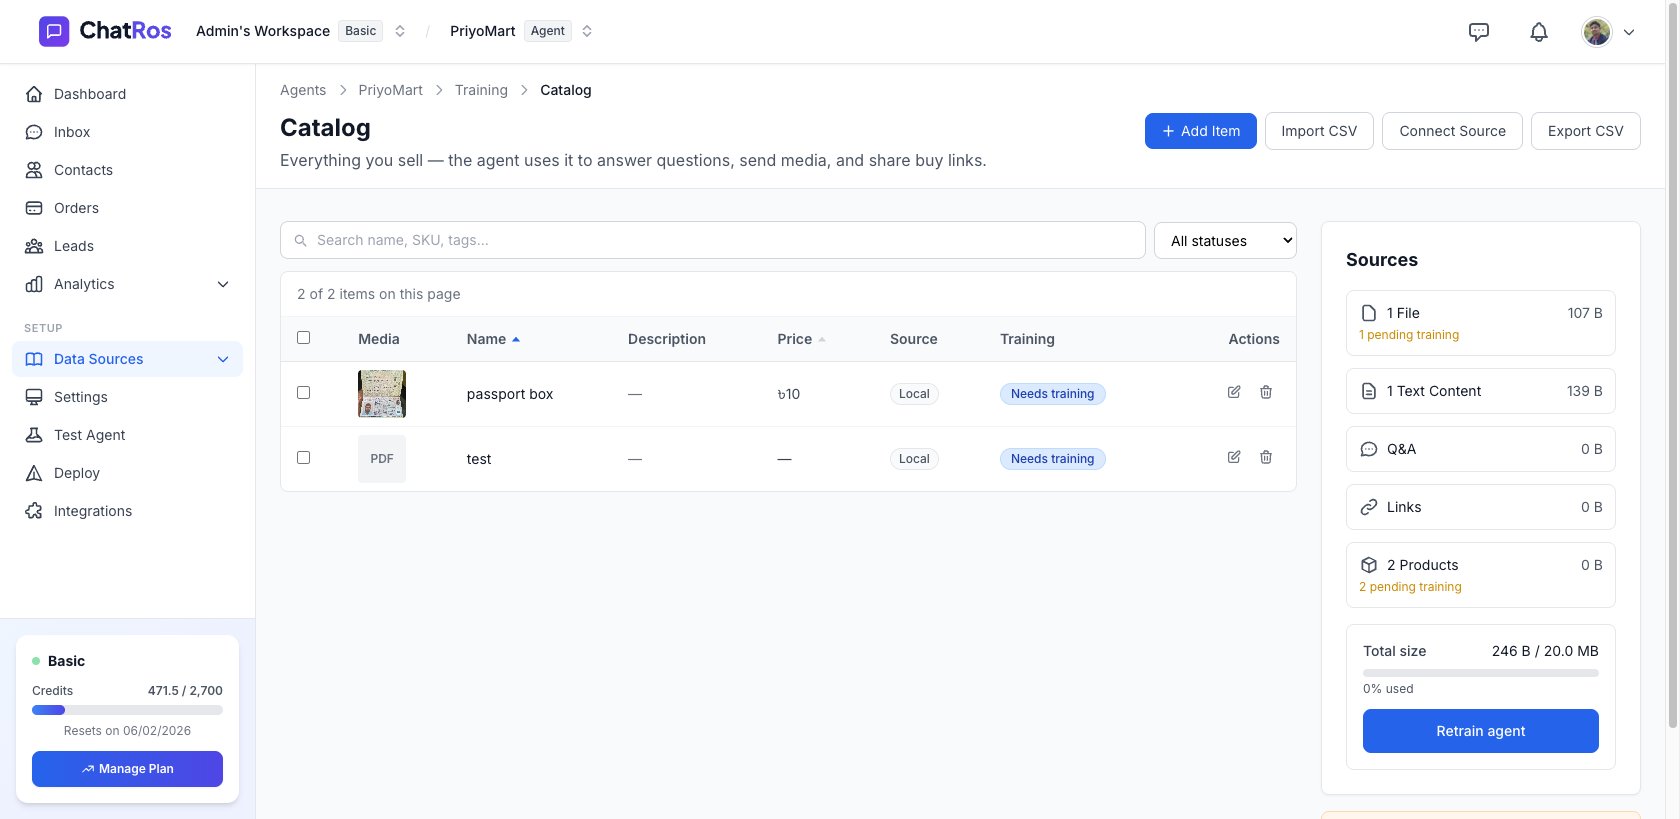The height and width of the screenshot is (819, 1680).
Task: Edit the passport box item
Action: click(1234, 392)
